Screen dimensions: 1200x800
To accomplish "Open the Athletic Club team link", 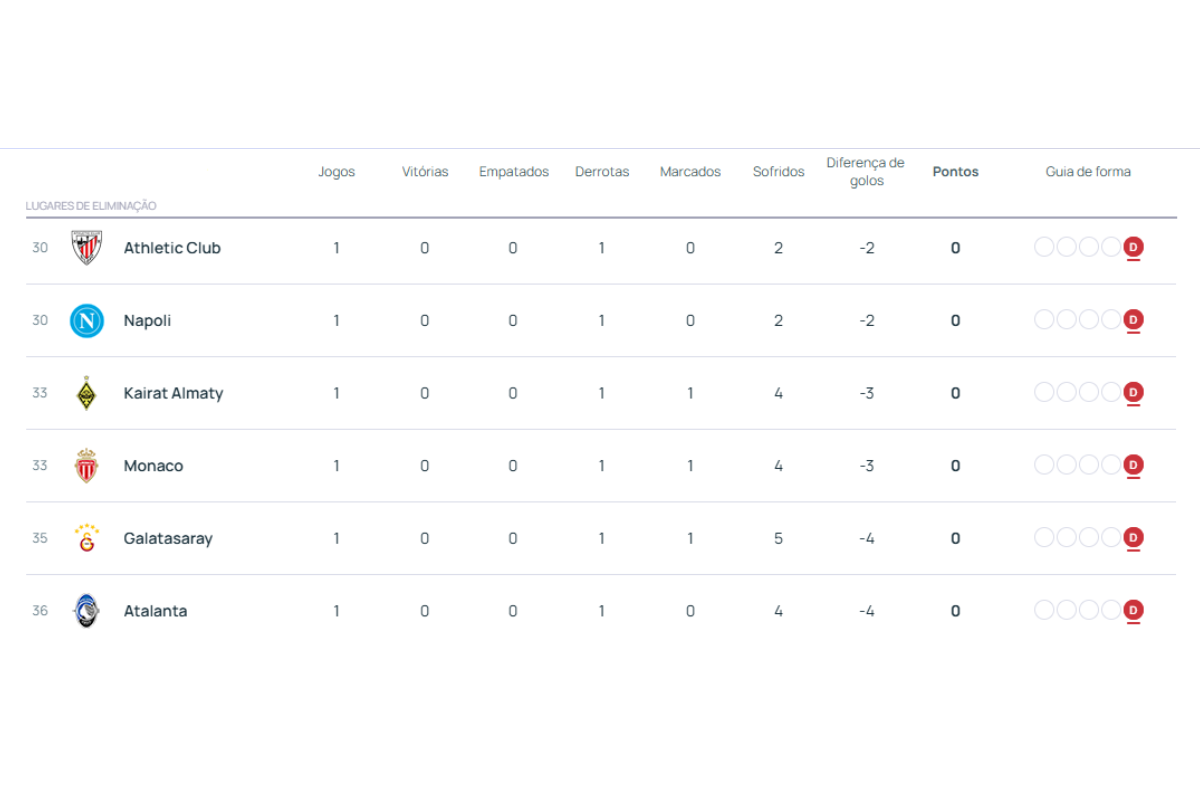I will (172, 248).
